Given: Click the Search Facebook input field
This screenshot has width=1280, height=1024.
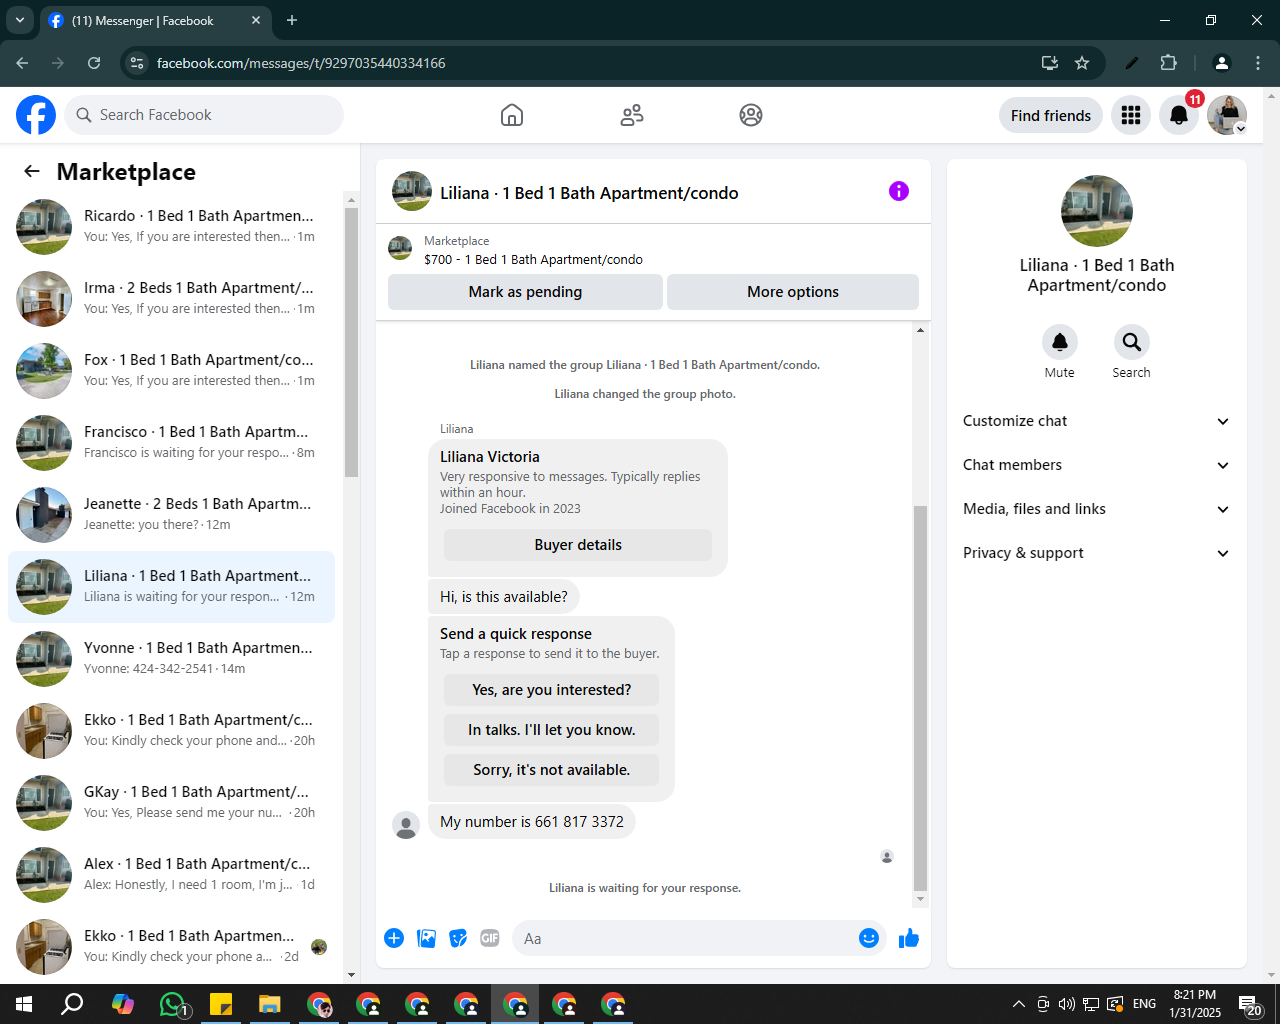Looking at the screenshot, I should coord(204,115).
